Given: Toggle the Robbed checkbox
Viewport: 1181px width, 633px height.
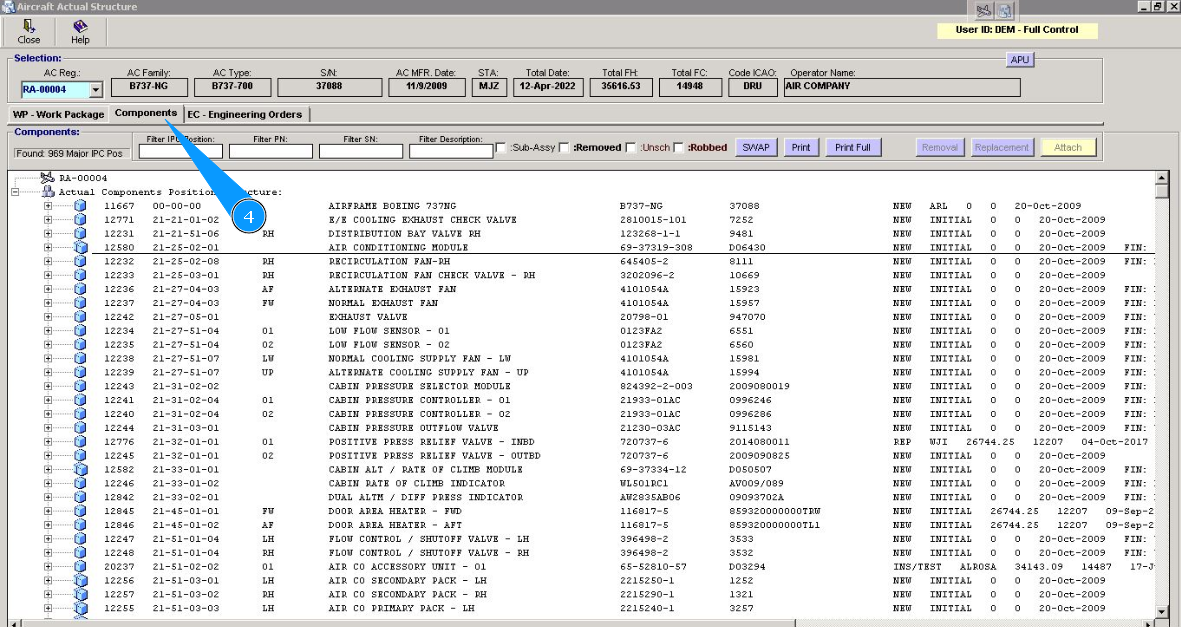Looking at the screenshot, I should point(680,148).
